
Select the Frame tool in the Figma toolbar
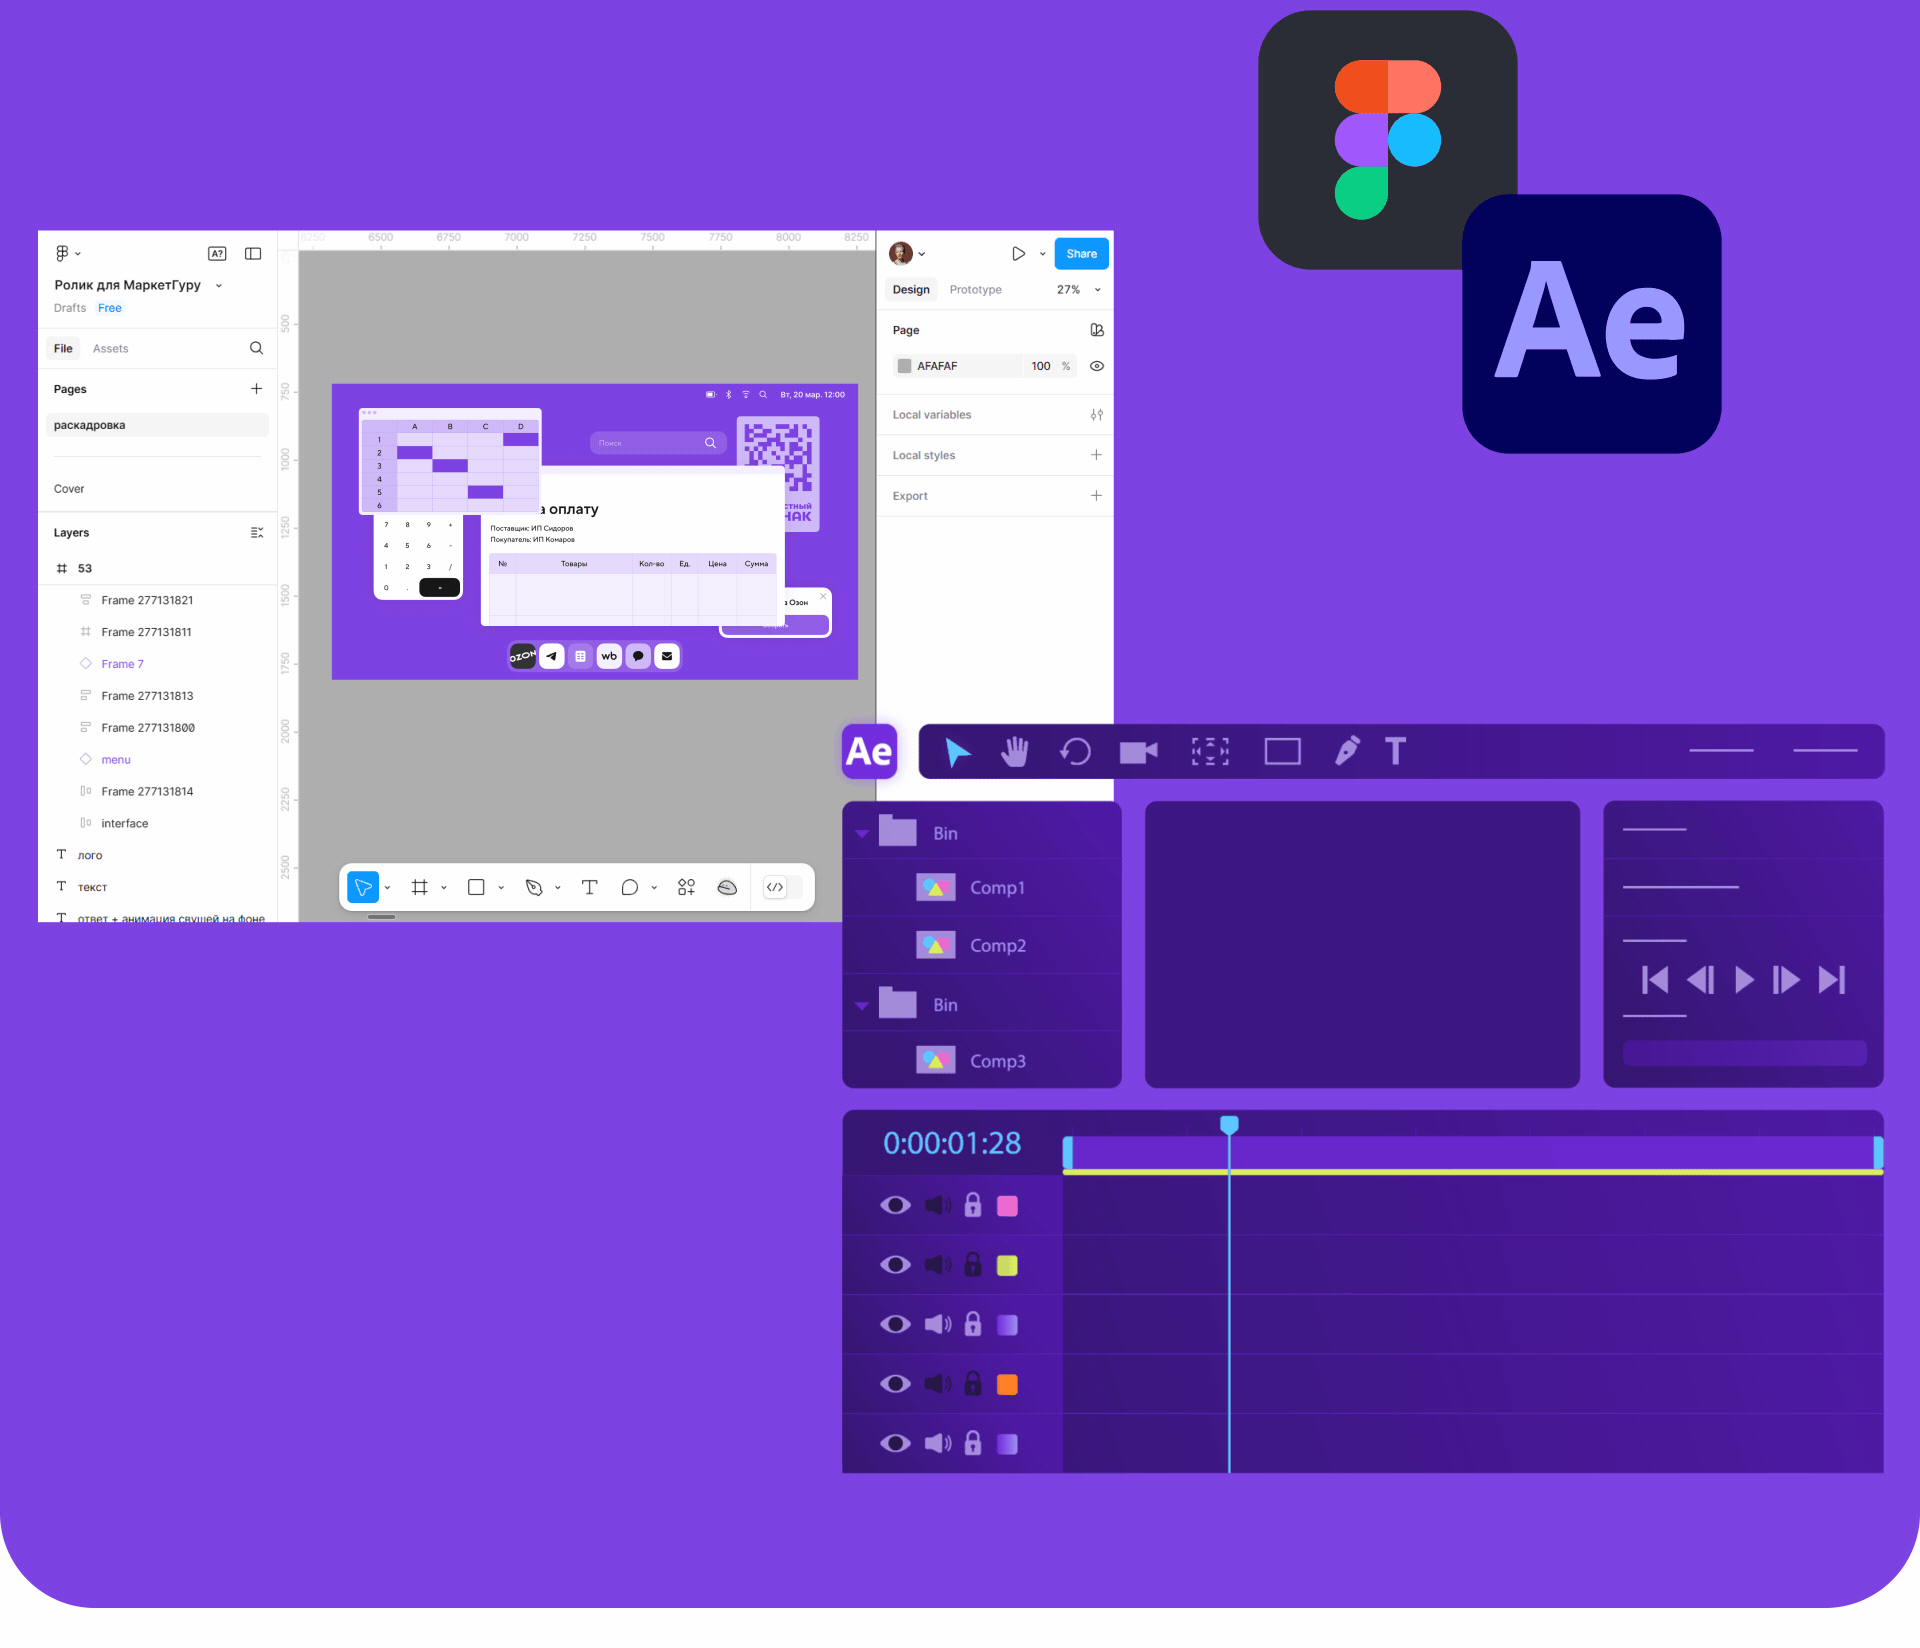click(x=420, y=887)
